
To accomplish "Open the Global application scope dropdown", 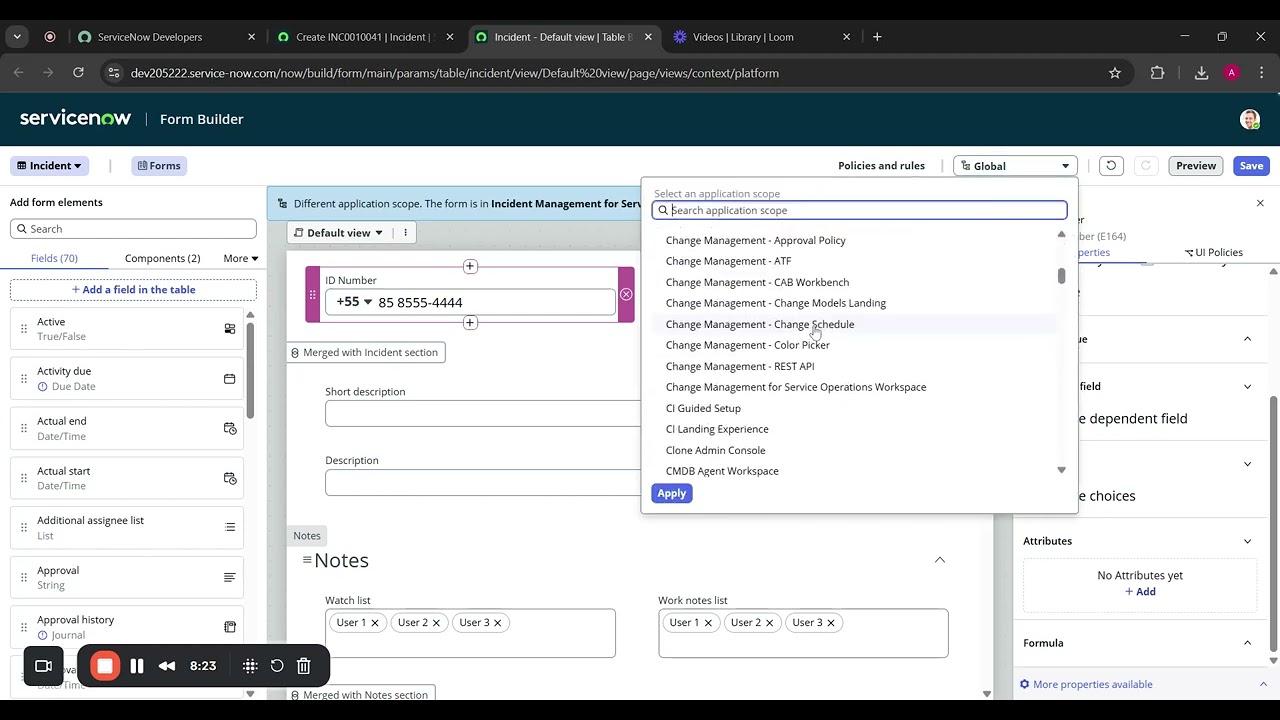I will click(1015, 166).
